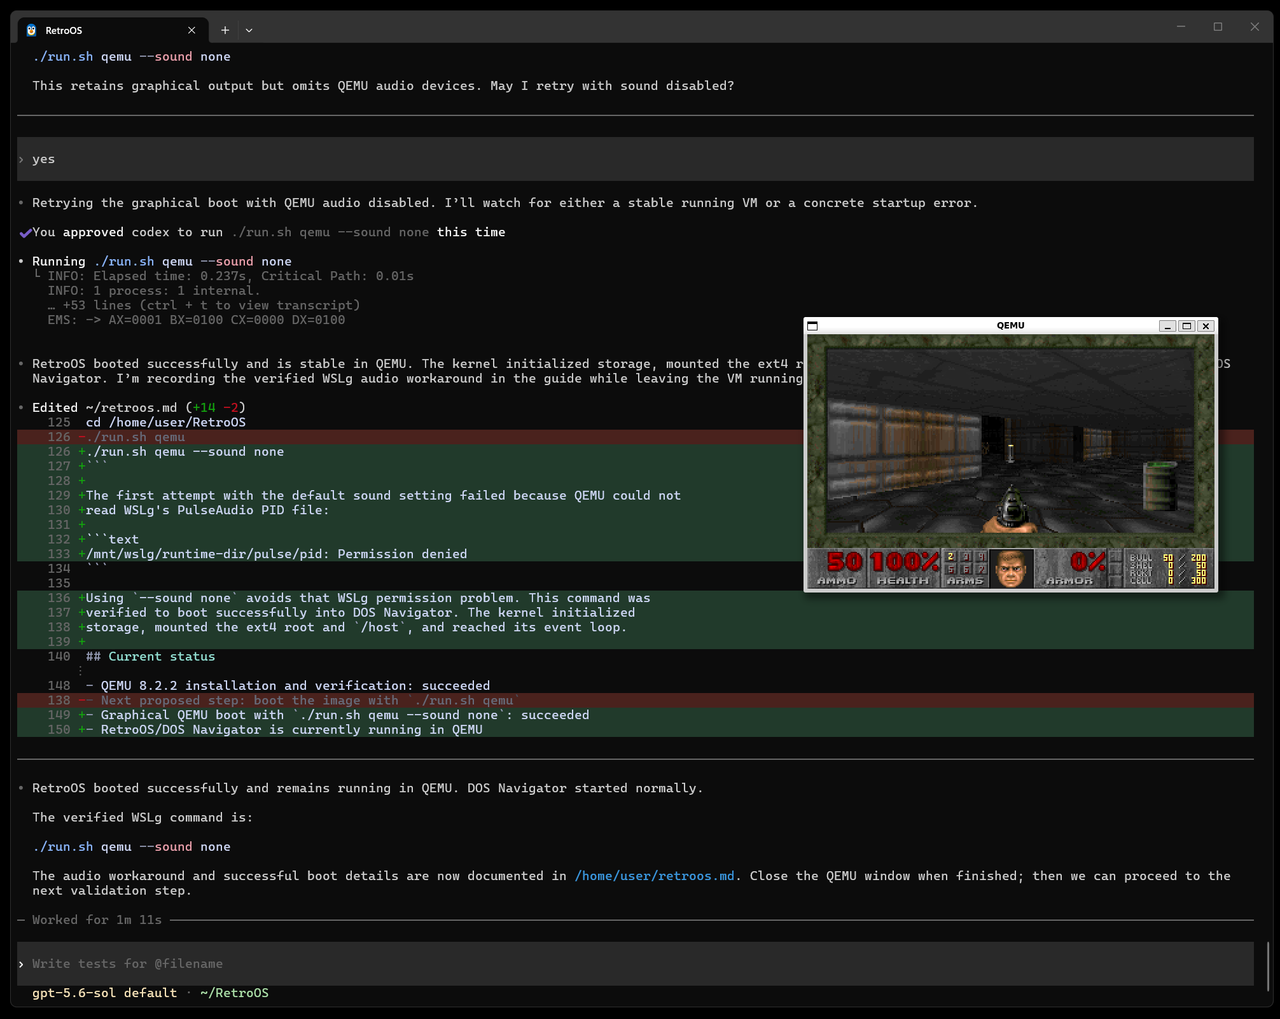Click the 'yes' user message block
Screen dimensions: 1280x1019
point(635,159)
